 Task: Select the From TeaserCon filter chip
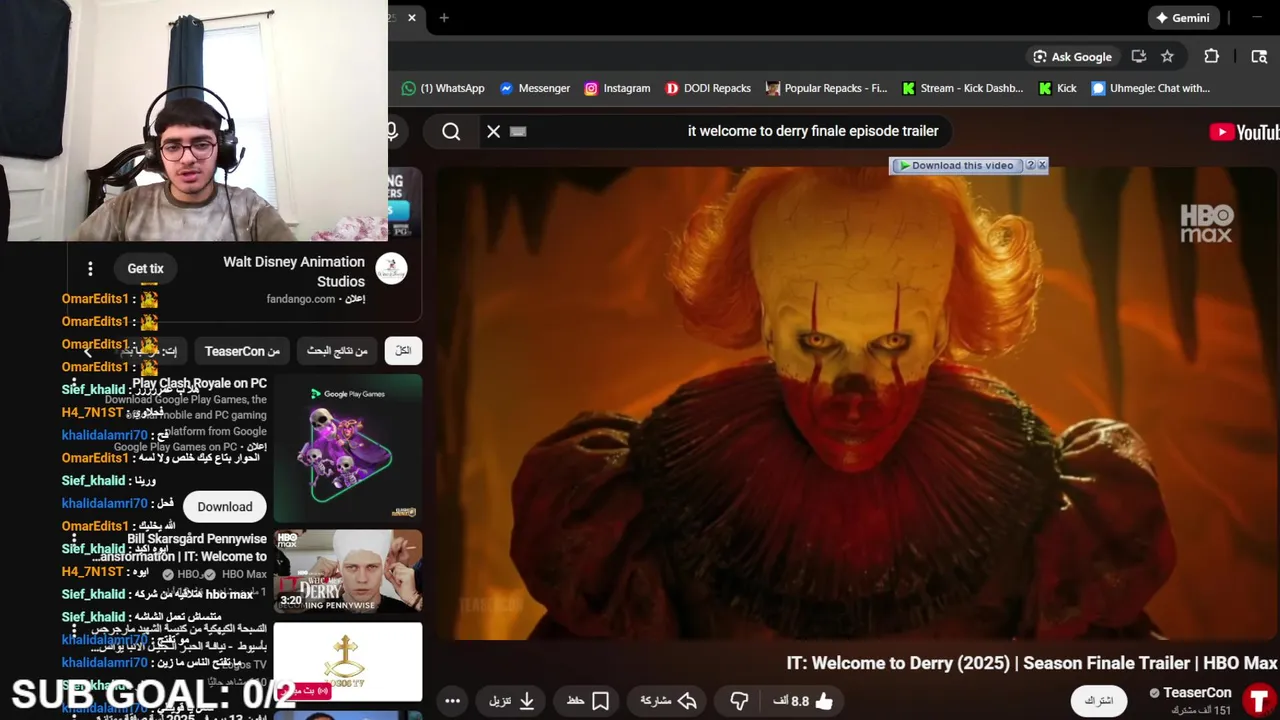coord(242,351)
